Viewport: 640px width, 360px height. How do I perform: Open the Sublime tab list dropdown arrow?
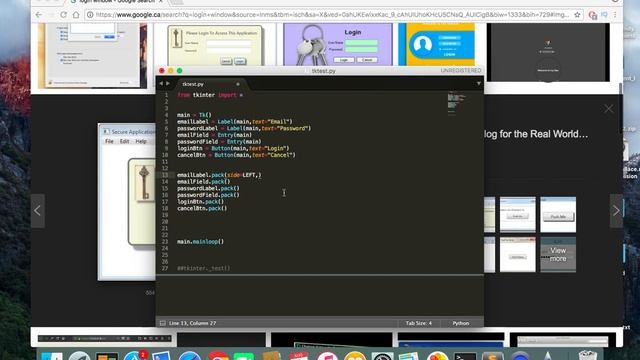[x=478, y=84]
